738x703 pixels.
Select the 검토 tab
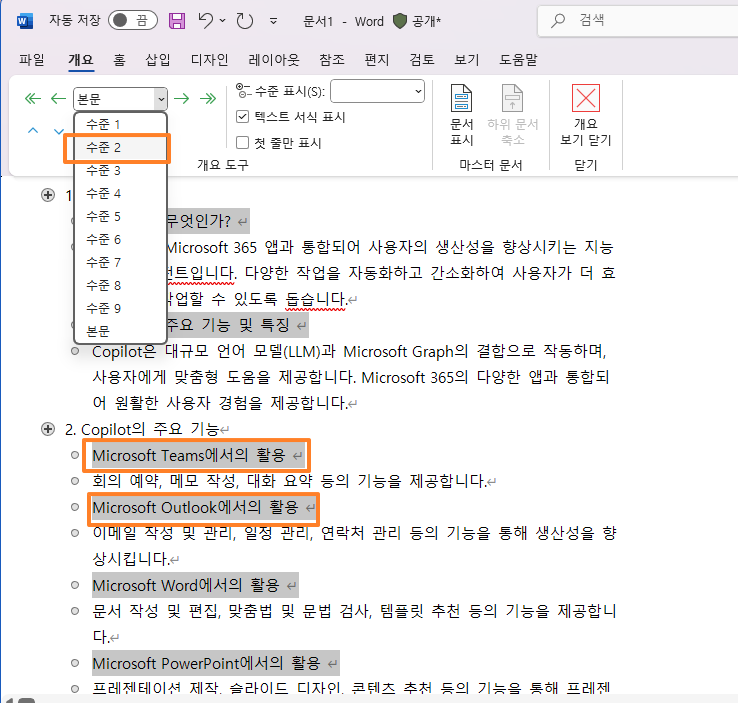pos(422,60)
